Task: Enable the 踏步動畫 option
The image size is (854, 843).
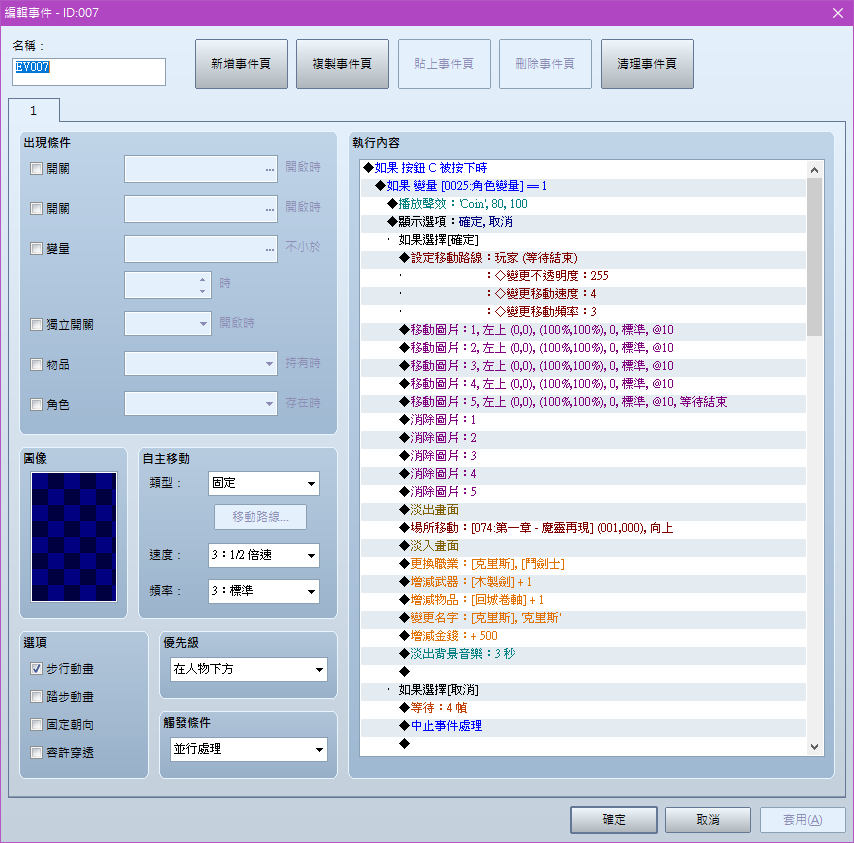Action: pos(36,697)
